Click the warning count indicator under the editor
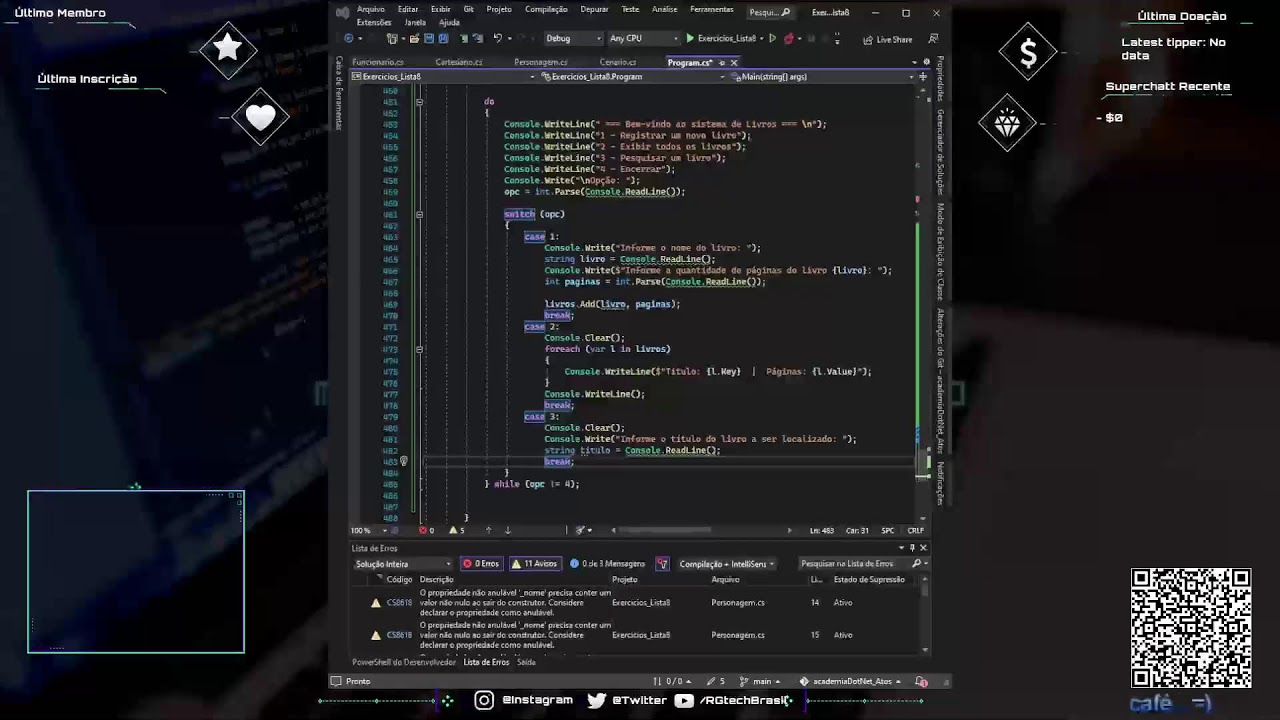 [458, 530]
